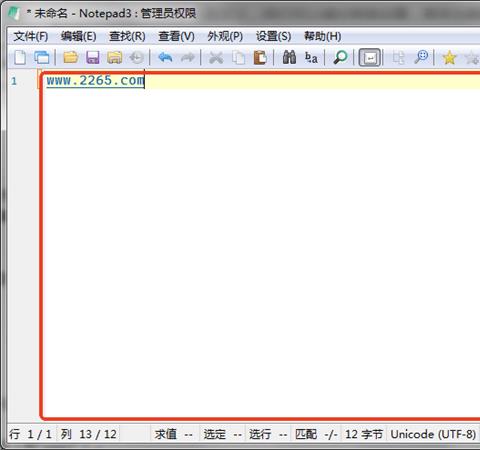480x450 pixels.
Task: Open the 外观(P) menu
Action: coord(225,36)
